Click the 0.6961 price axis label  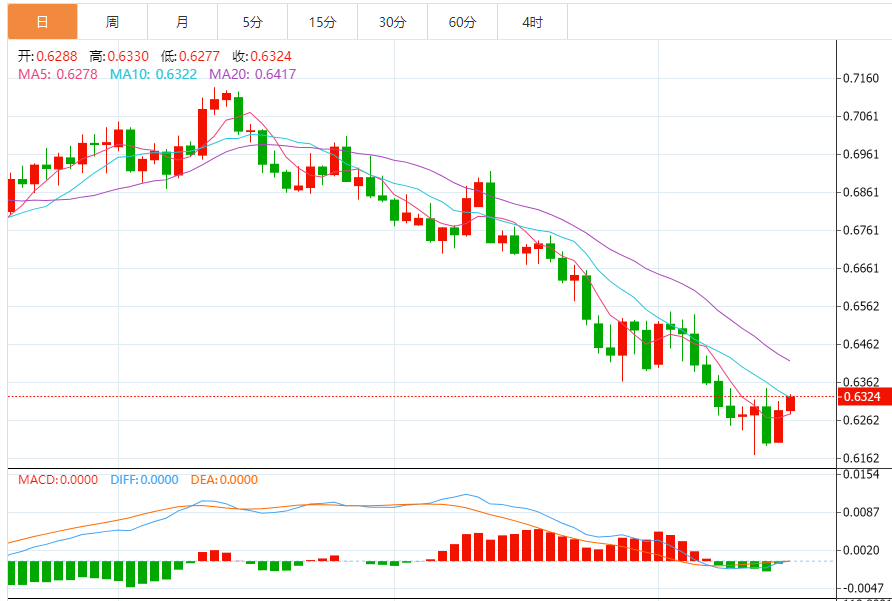pos(861,154)
